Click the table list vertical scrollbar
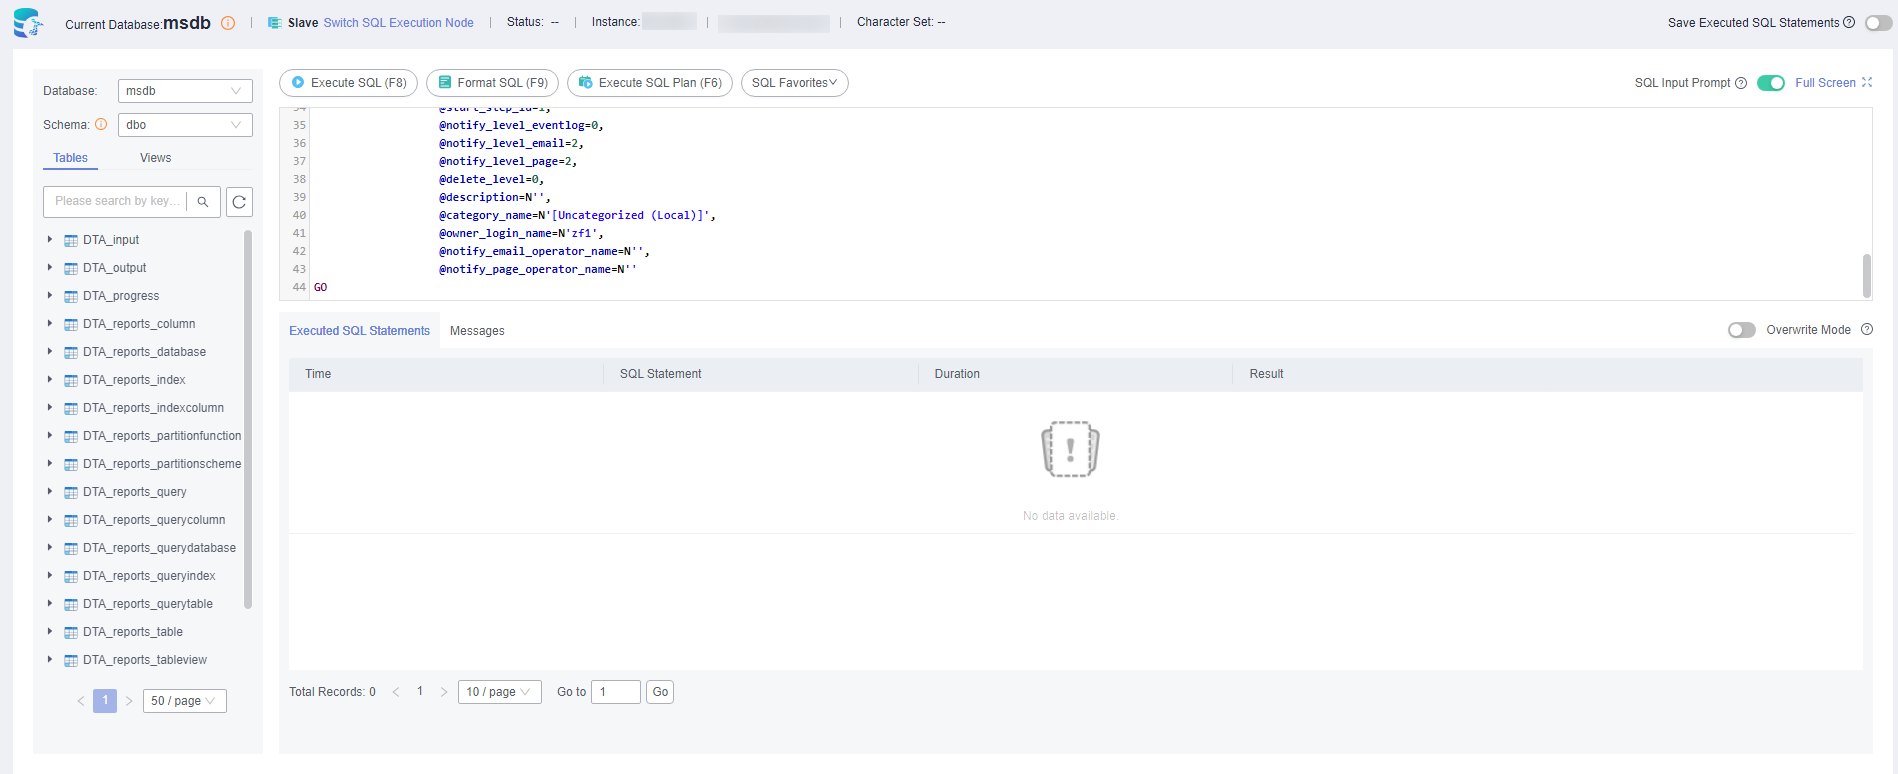This screenshot has width=1898, height=774. coord(248,419)
